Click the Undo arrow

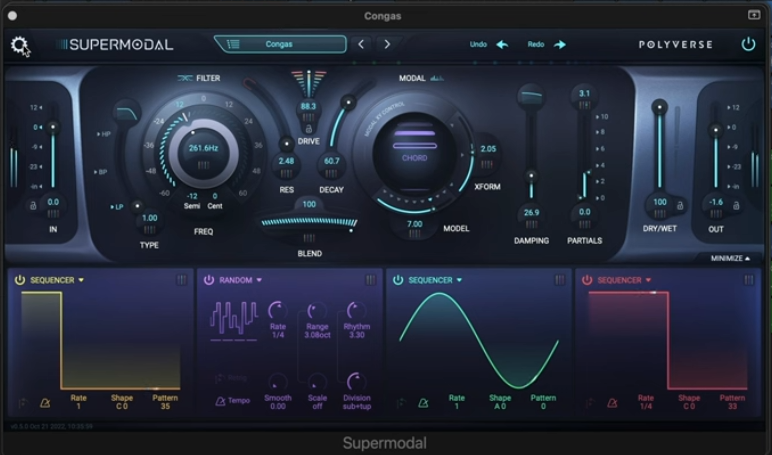502,44
